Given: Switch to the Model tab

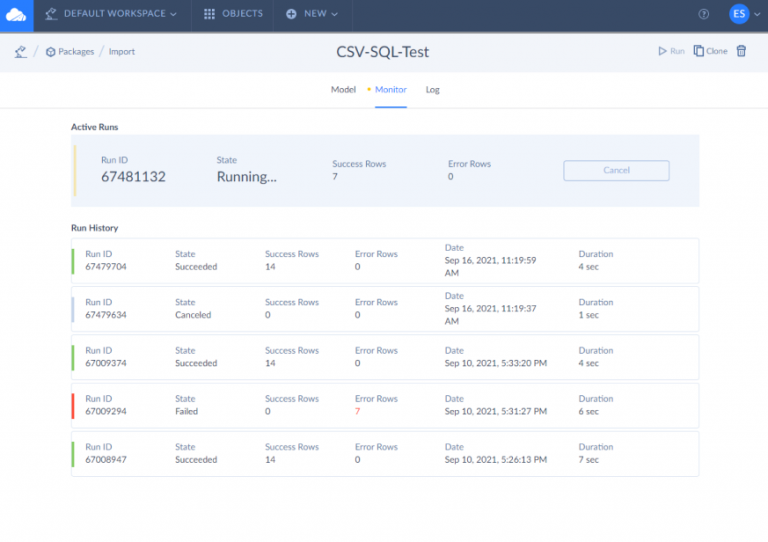Looking at the screenshot, I should (x=343, y=89).
